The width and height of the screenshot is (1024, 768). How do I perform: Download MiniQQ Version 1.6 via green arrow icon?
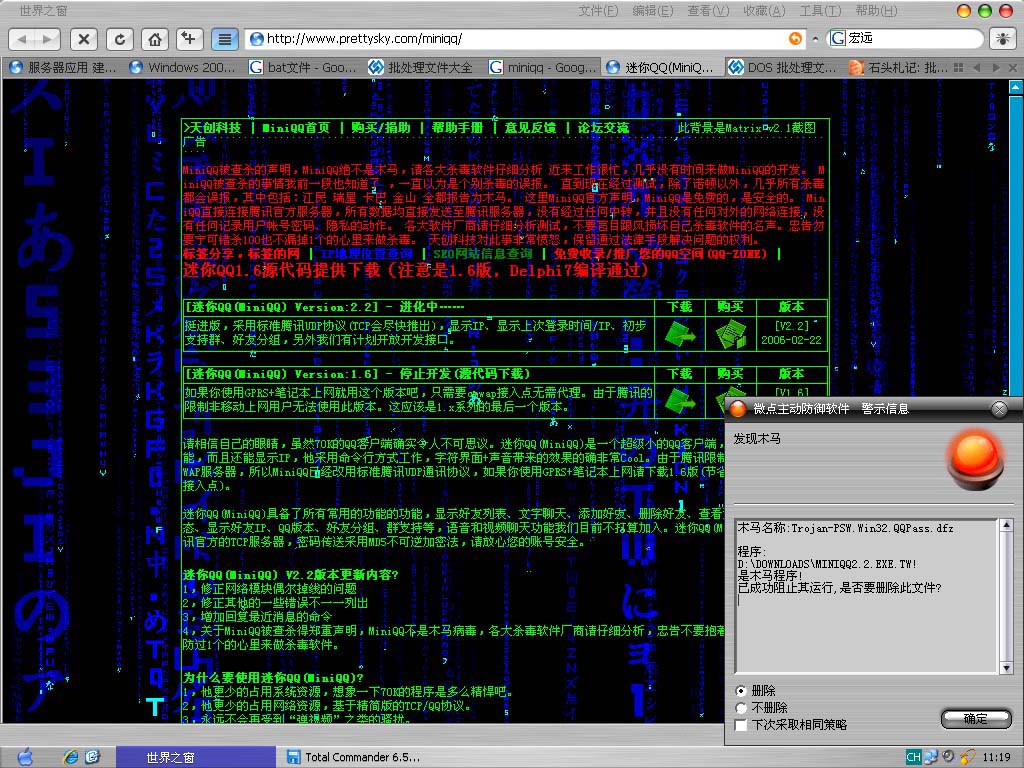[x=680, y=400]
